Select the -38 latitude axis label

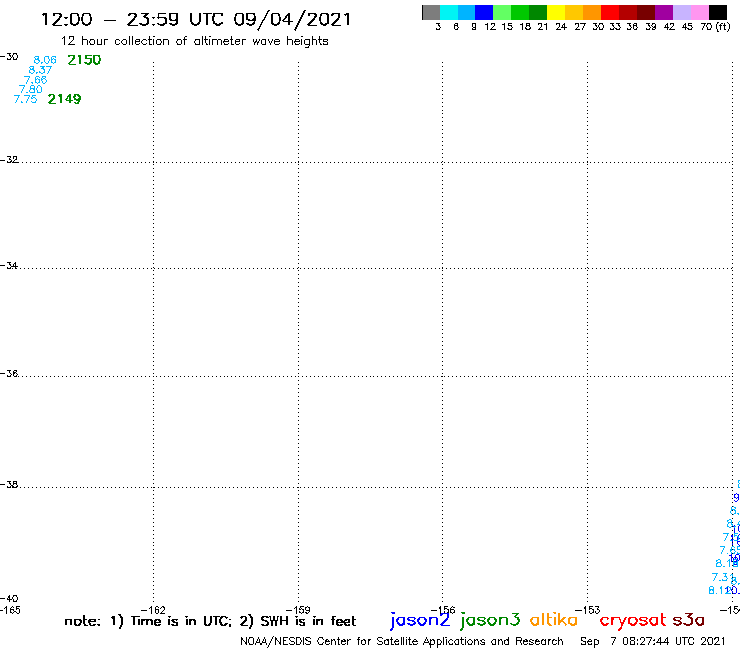pyautogui.click(x=9, y=485)
